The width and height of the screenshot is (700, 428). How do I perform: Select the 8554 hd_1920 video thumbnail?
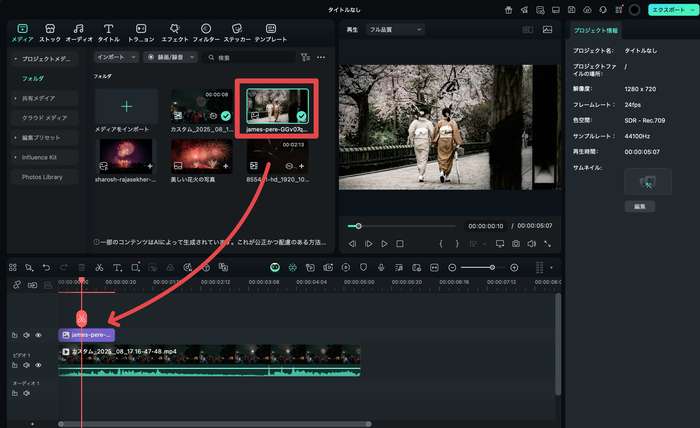tap(277, 156)
